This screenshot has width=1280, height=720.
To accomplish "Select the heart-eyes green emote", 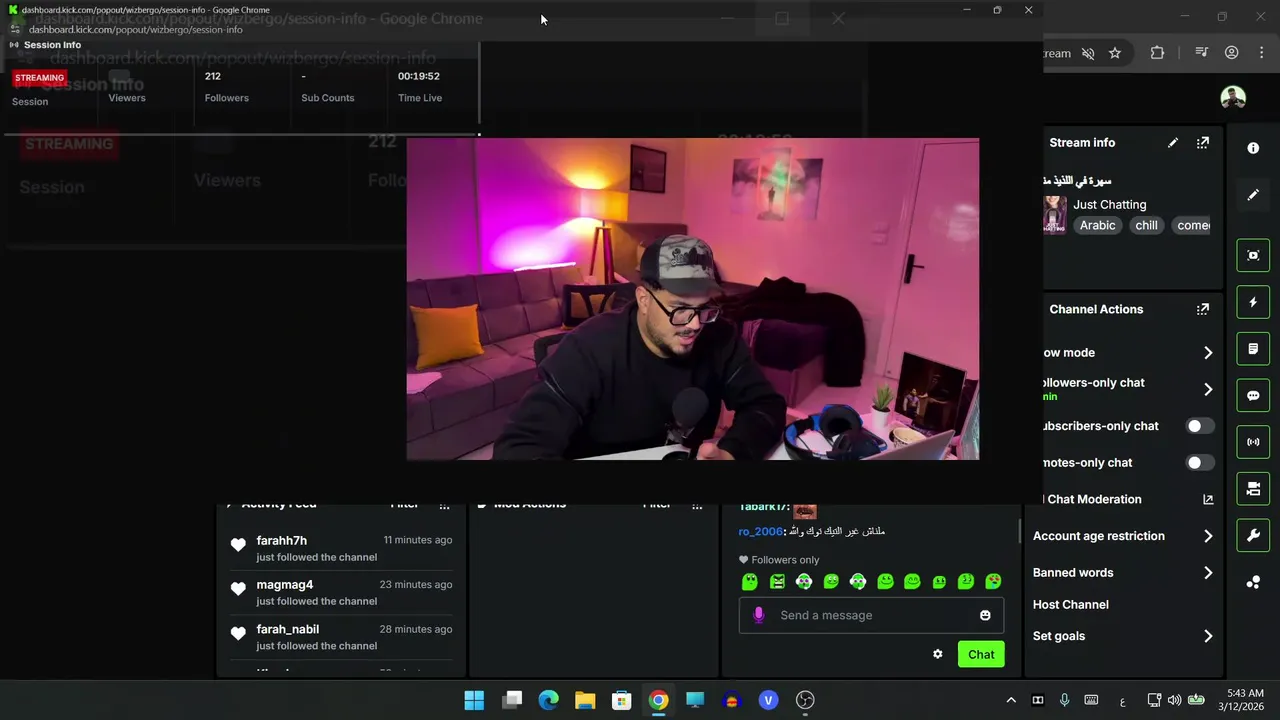I will [993, 581].
